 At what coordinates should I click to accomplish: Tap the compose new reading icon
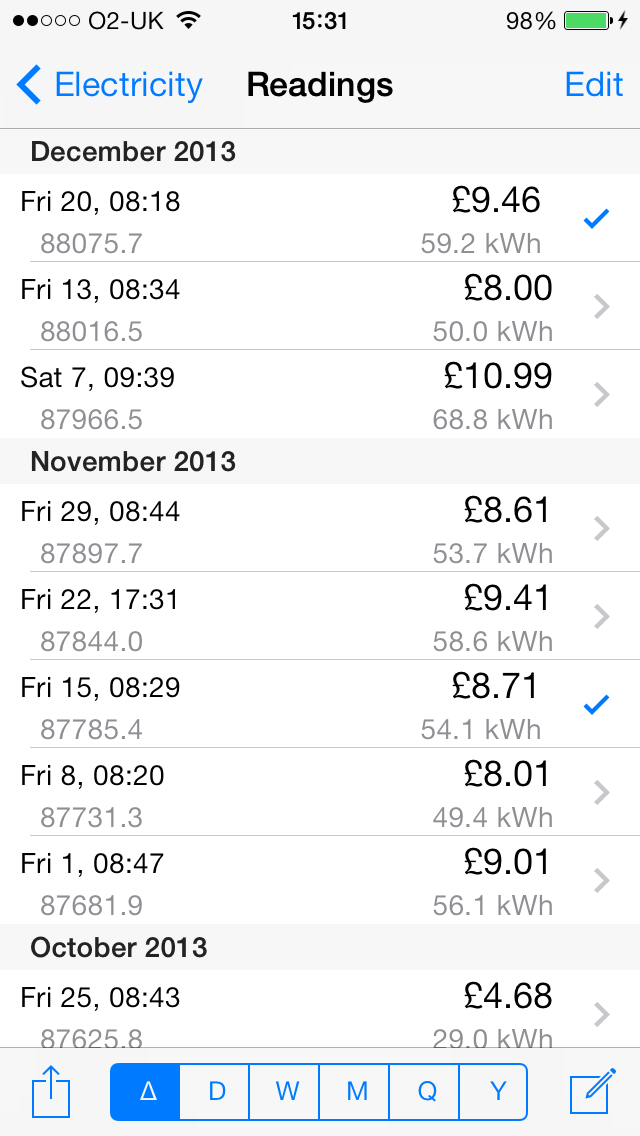tap(591, 1090)
